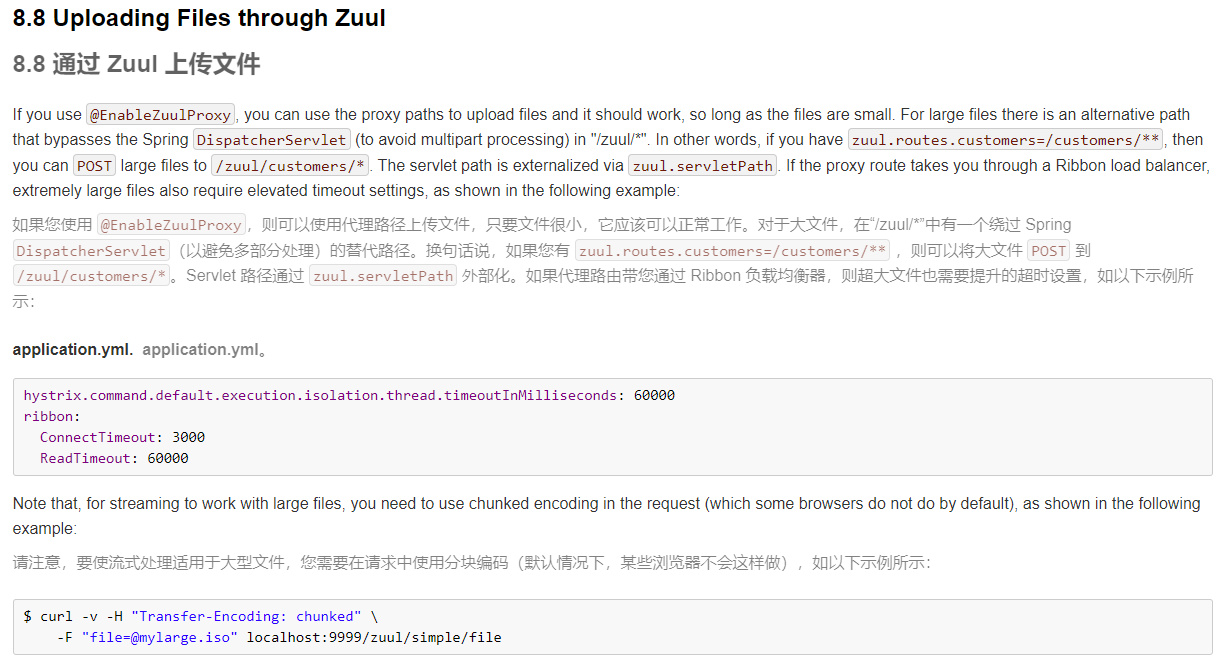Click "file=@mylarge.iso" string in curl command
The height and width of the screenshot is (665, 1220).
click(x=160, y=637)
